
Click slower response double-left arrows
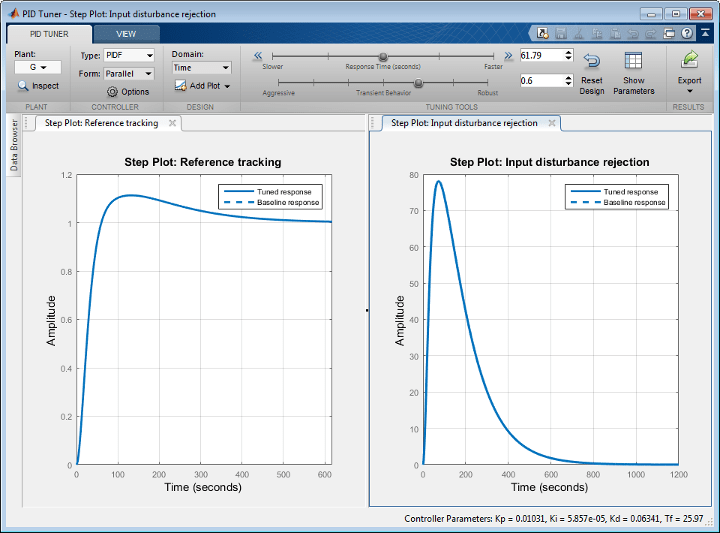[x=258, y=56]
